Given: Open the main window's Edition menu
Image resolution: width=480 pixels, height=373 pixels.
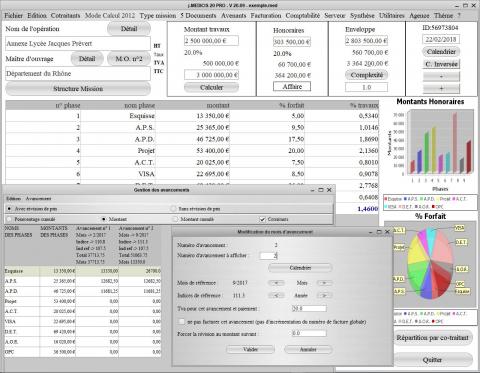Looking at the screenshot, I should click(x=37, y=16).
